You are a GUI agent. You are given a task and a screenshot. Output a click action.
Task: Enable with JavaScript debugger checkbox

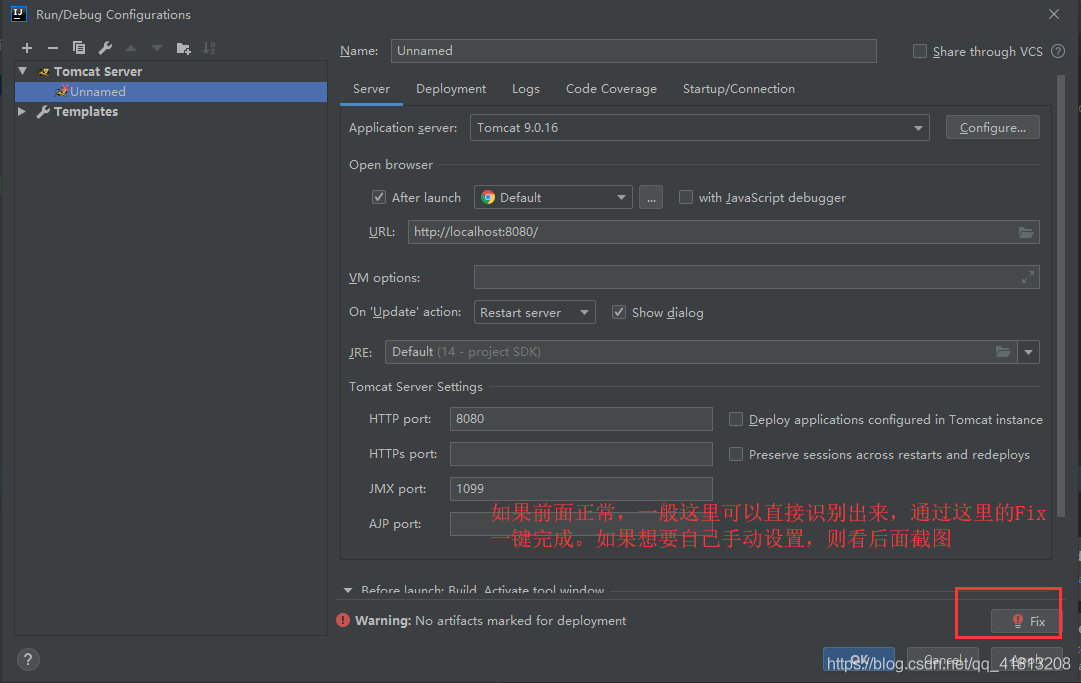[686, 197]
